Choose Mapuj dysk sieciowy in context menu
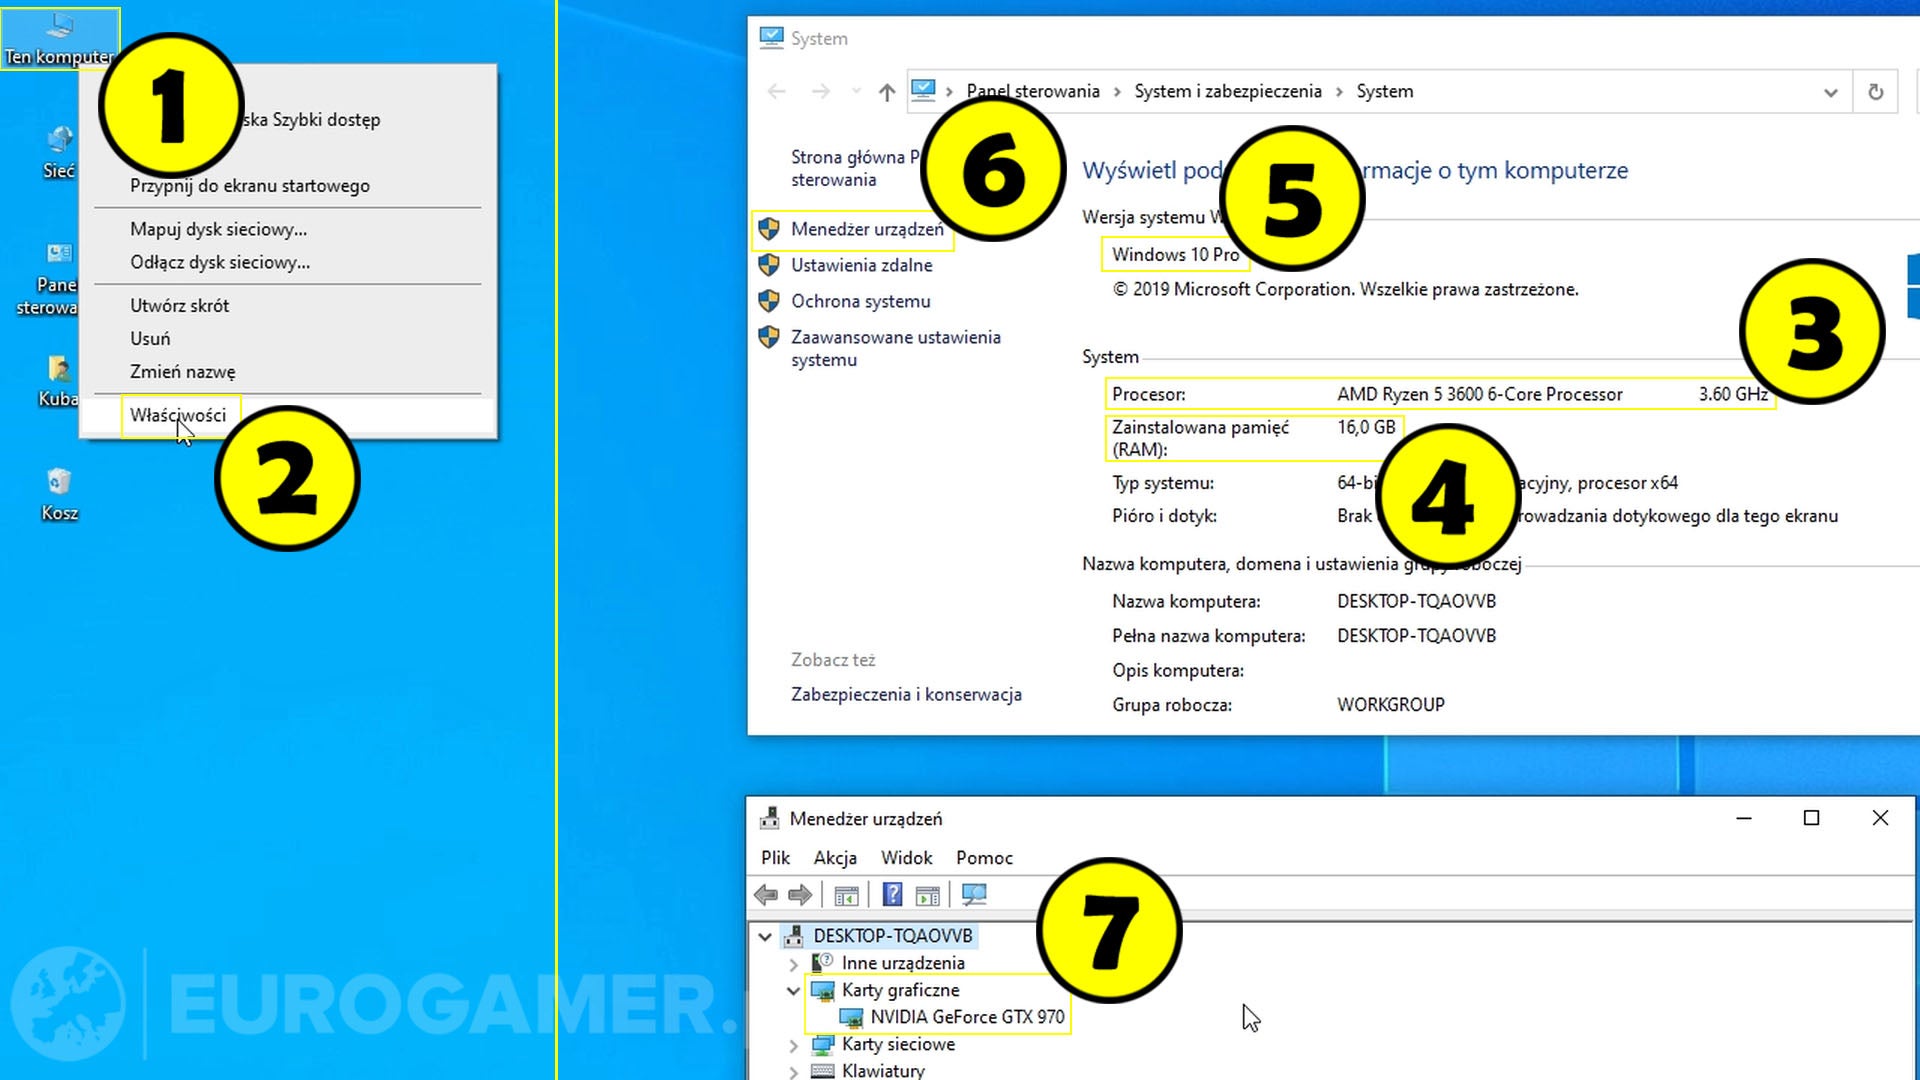1920x1080 pixels. click(x=219, y=229)
